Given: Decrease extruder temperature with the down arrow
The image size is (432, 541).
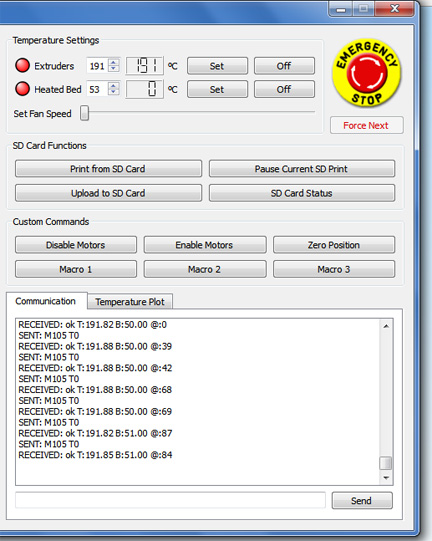Looking at the screenshot, I should 114,69.
